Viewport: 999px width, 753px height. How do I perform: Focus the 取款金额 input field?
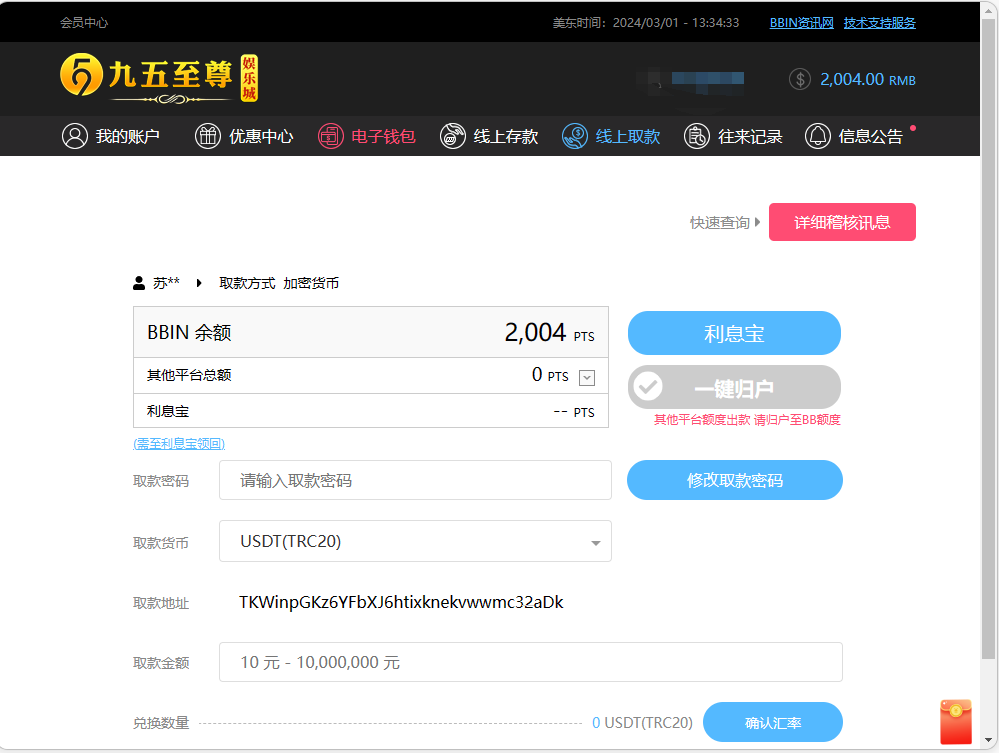[531, 663]
